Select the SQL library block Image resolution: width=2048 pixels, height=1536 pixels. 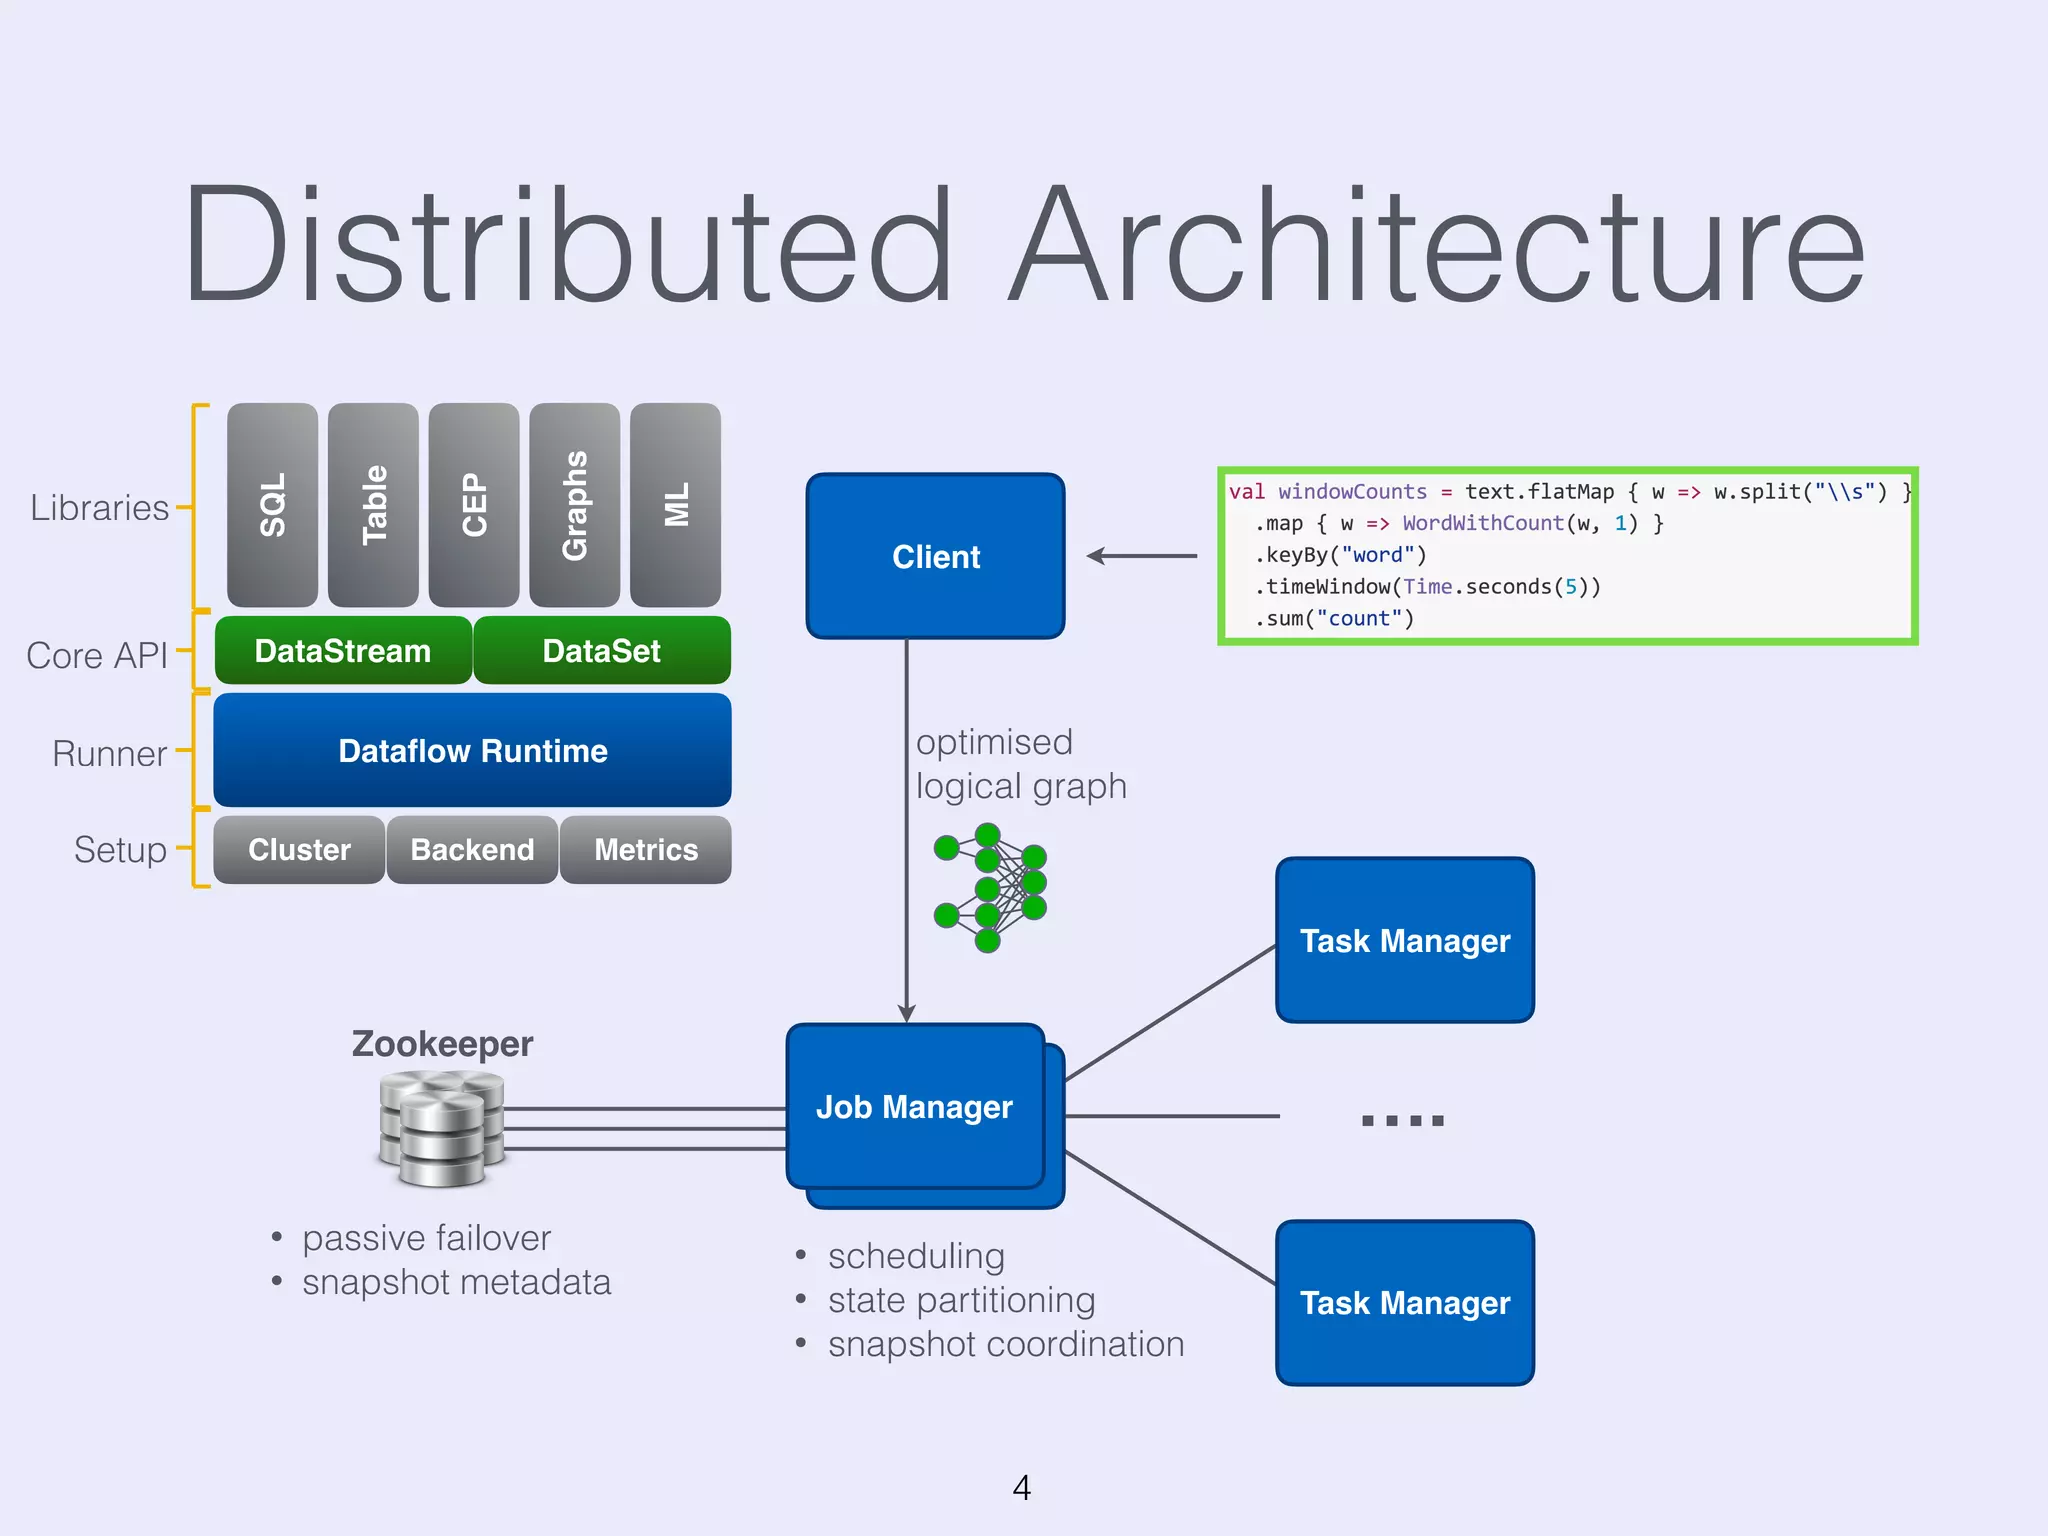pos(272,505)
